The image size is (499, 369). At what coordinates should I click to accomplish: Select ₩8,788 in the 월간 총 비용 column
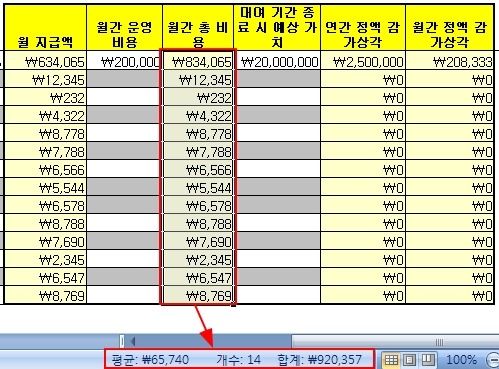coord(198,223)
